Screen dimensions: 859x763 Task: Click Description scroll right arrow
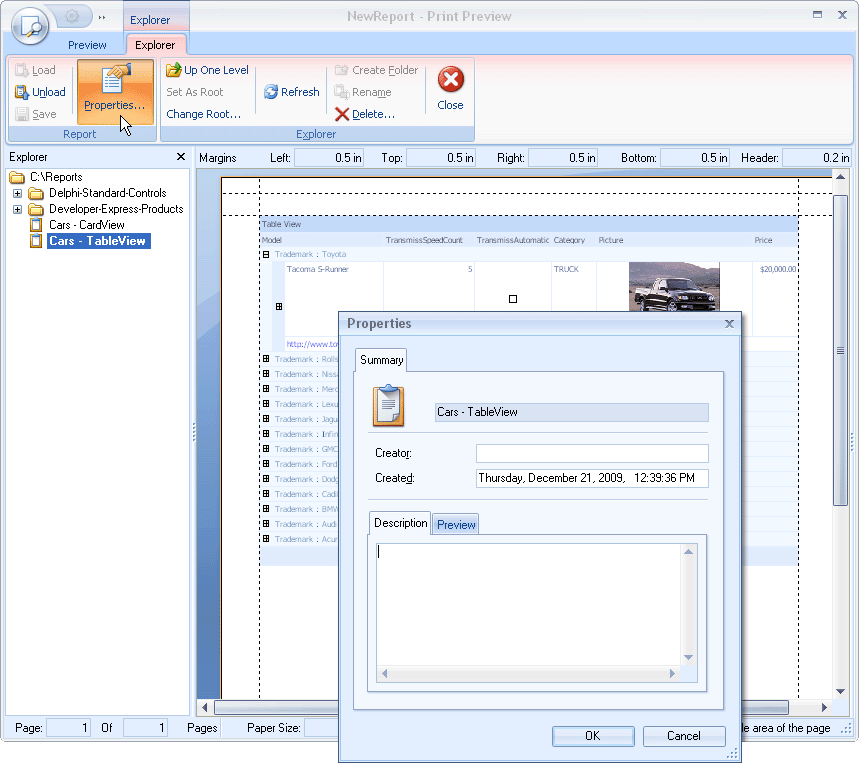pyautogui.click(x=672, y=674)
